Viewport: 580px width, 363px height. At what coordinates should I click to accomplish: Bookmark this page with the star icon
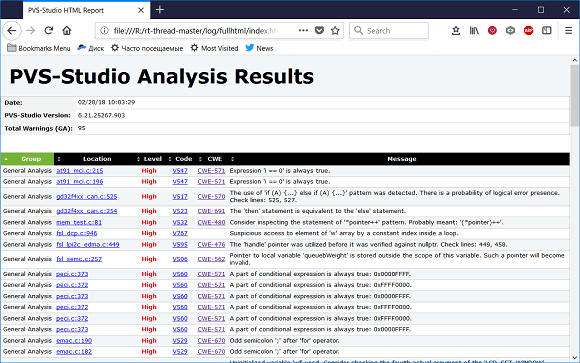[335, 30]
